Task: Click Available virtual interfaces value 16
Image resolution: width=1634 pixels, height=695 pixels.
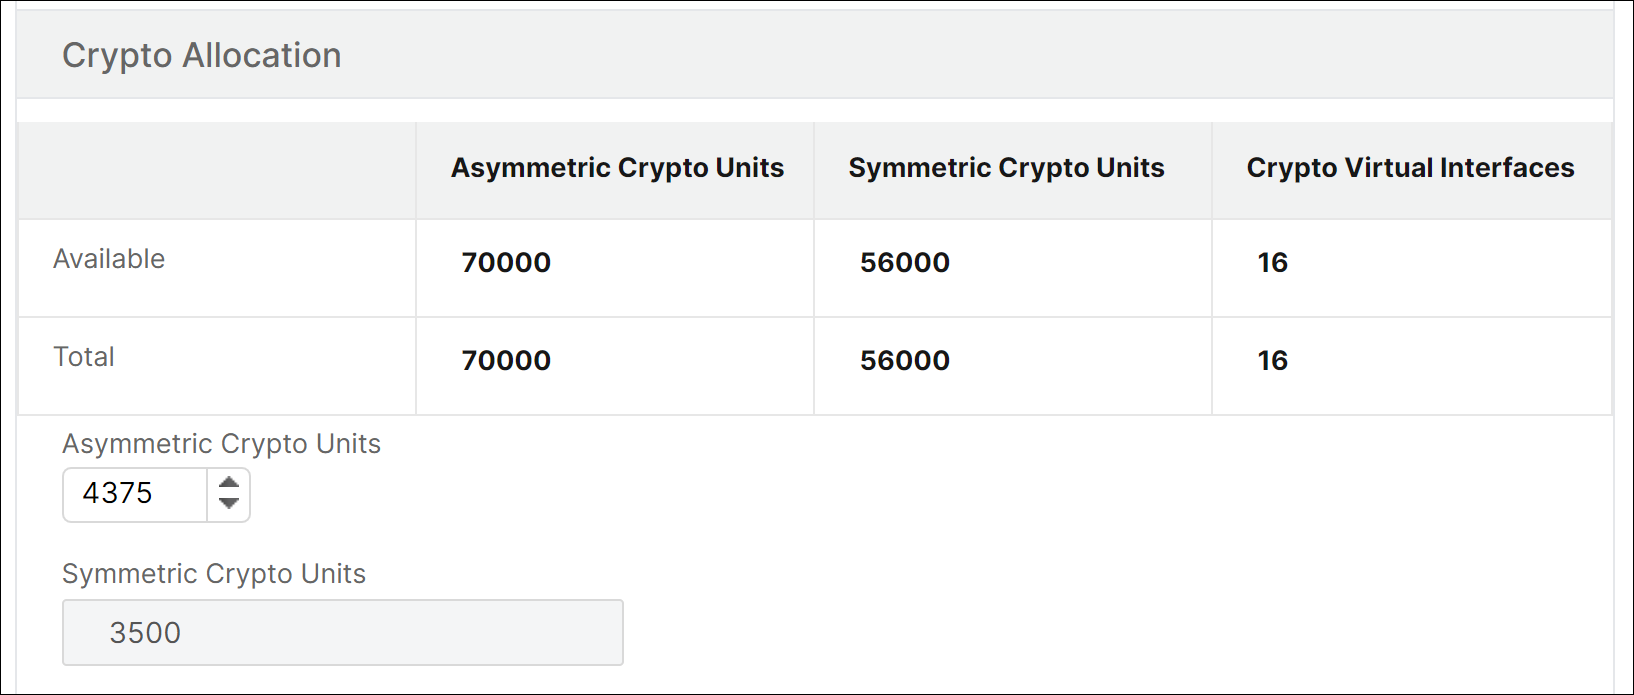Action: (x=1273, y=263)
